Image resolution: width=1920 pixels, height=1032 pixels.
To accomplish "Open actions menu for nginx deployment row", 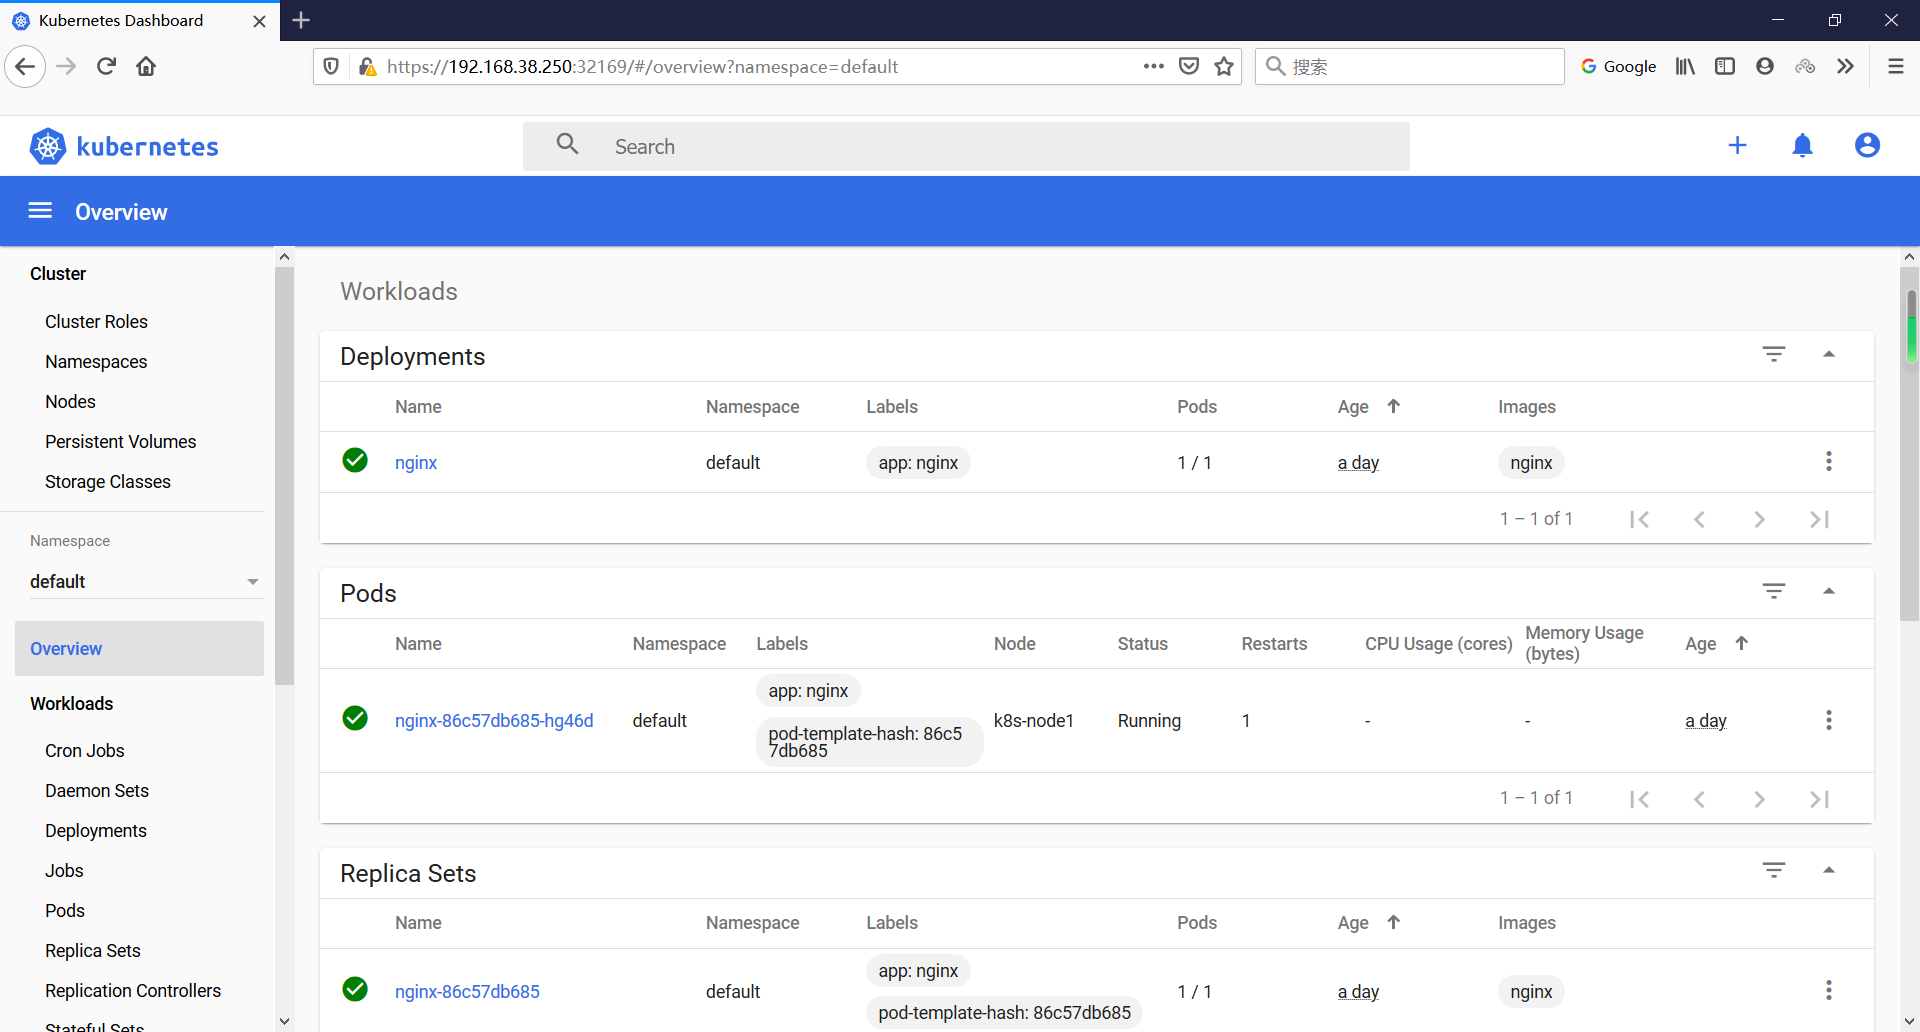I will coord(1829,461).
